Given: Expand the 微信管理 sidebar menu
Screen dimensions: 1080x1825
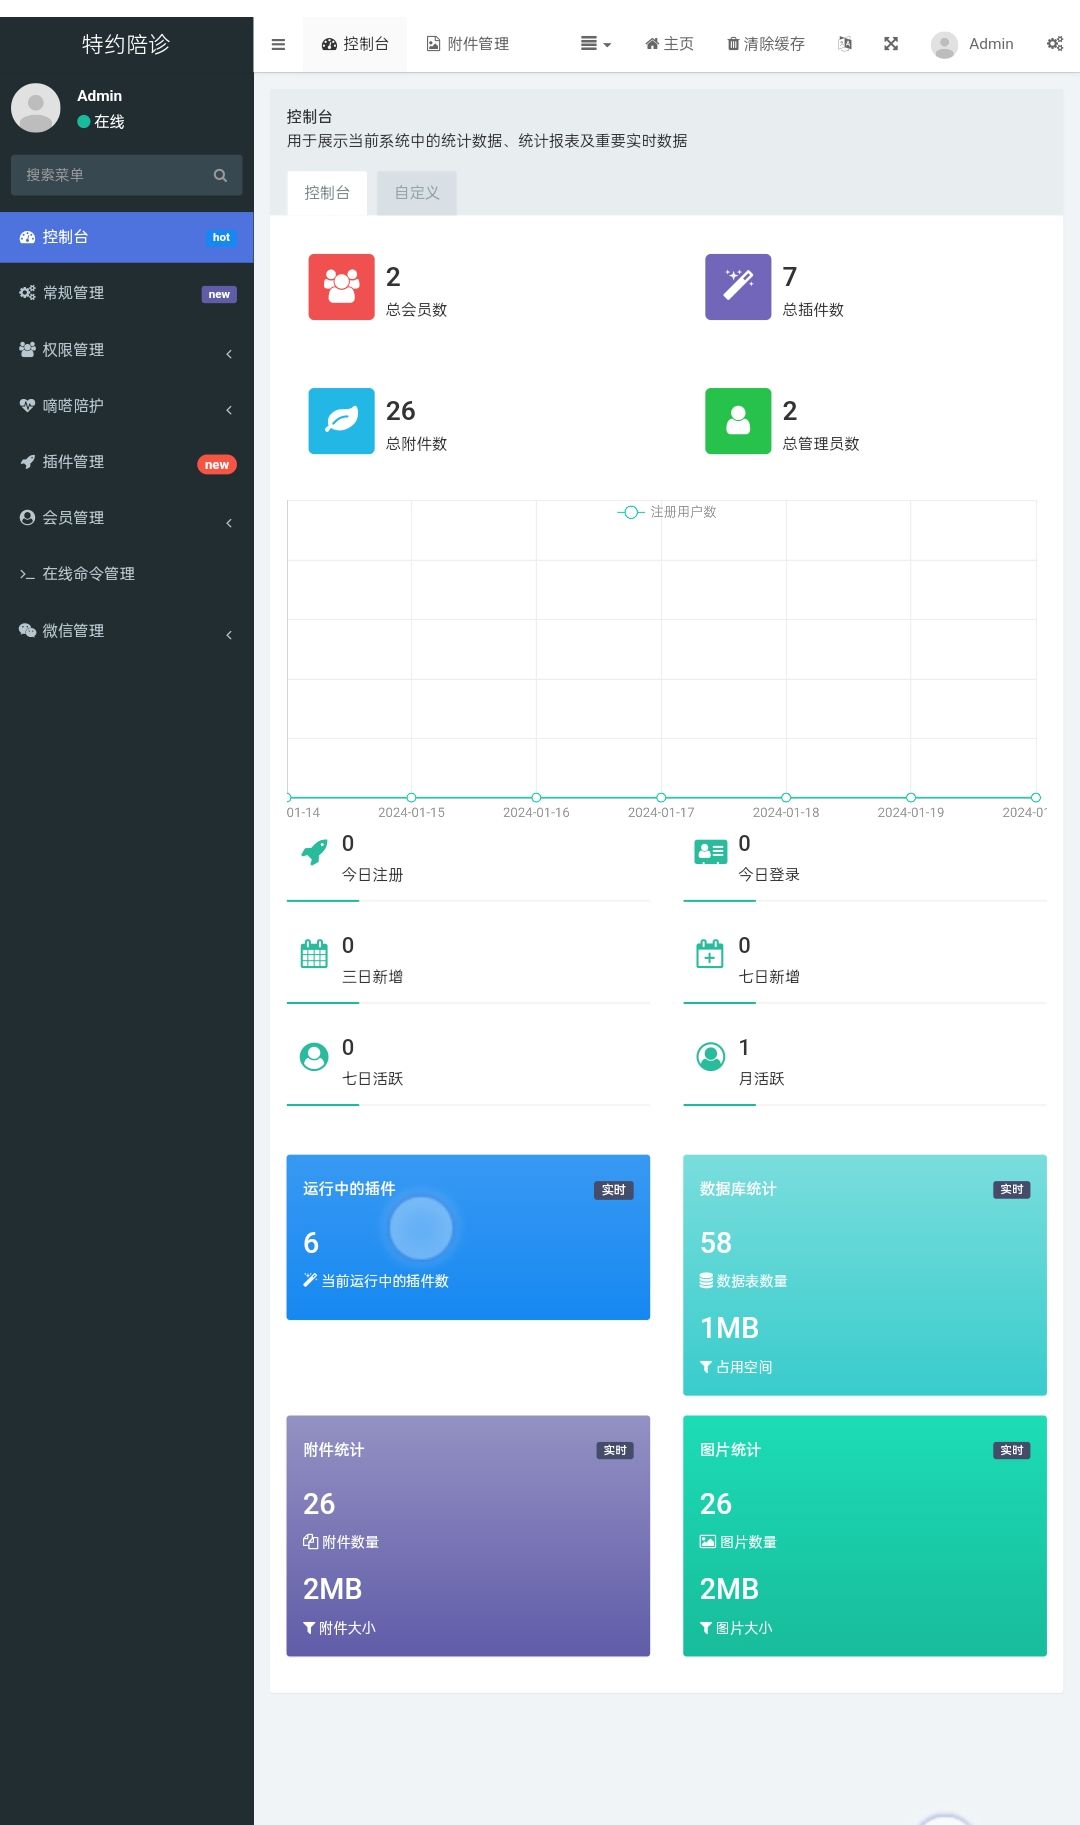Looking at the screenshot, I should click(x=126, y=631).
